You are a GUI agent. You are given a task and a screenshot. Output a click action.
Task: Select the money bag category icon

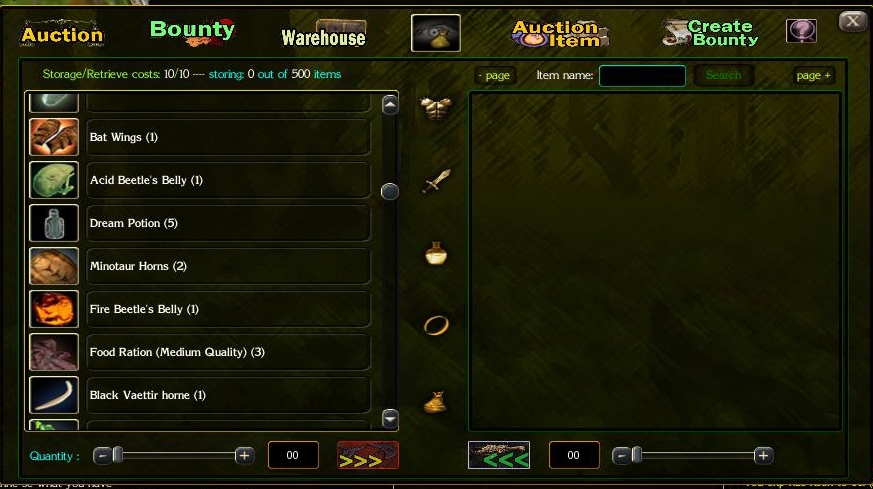point(435,403)
